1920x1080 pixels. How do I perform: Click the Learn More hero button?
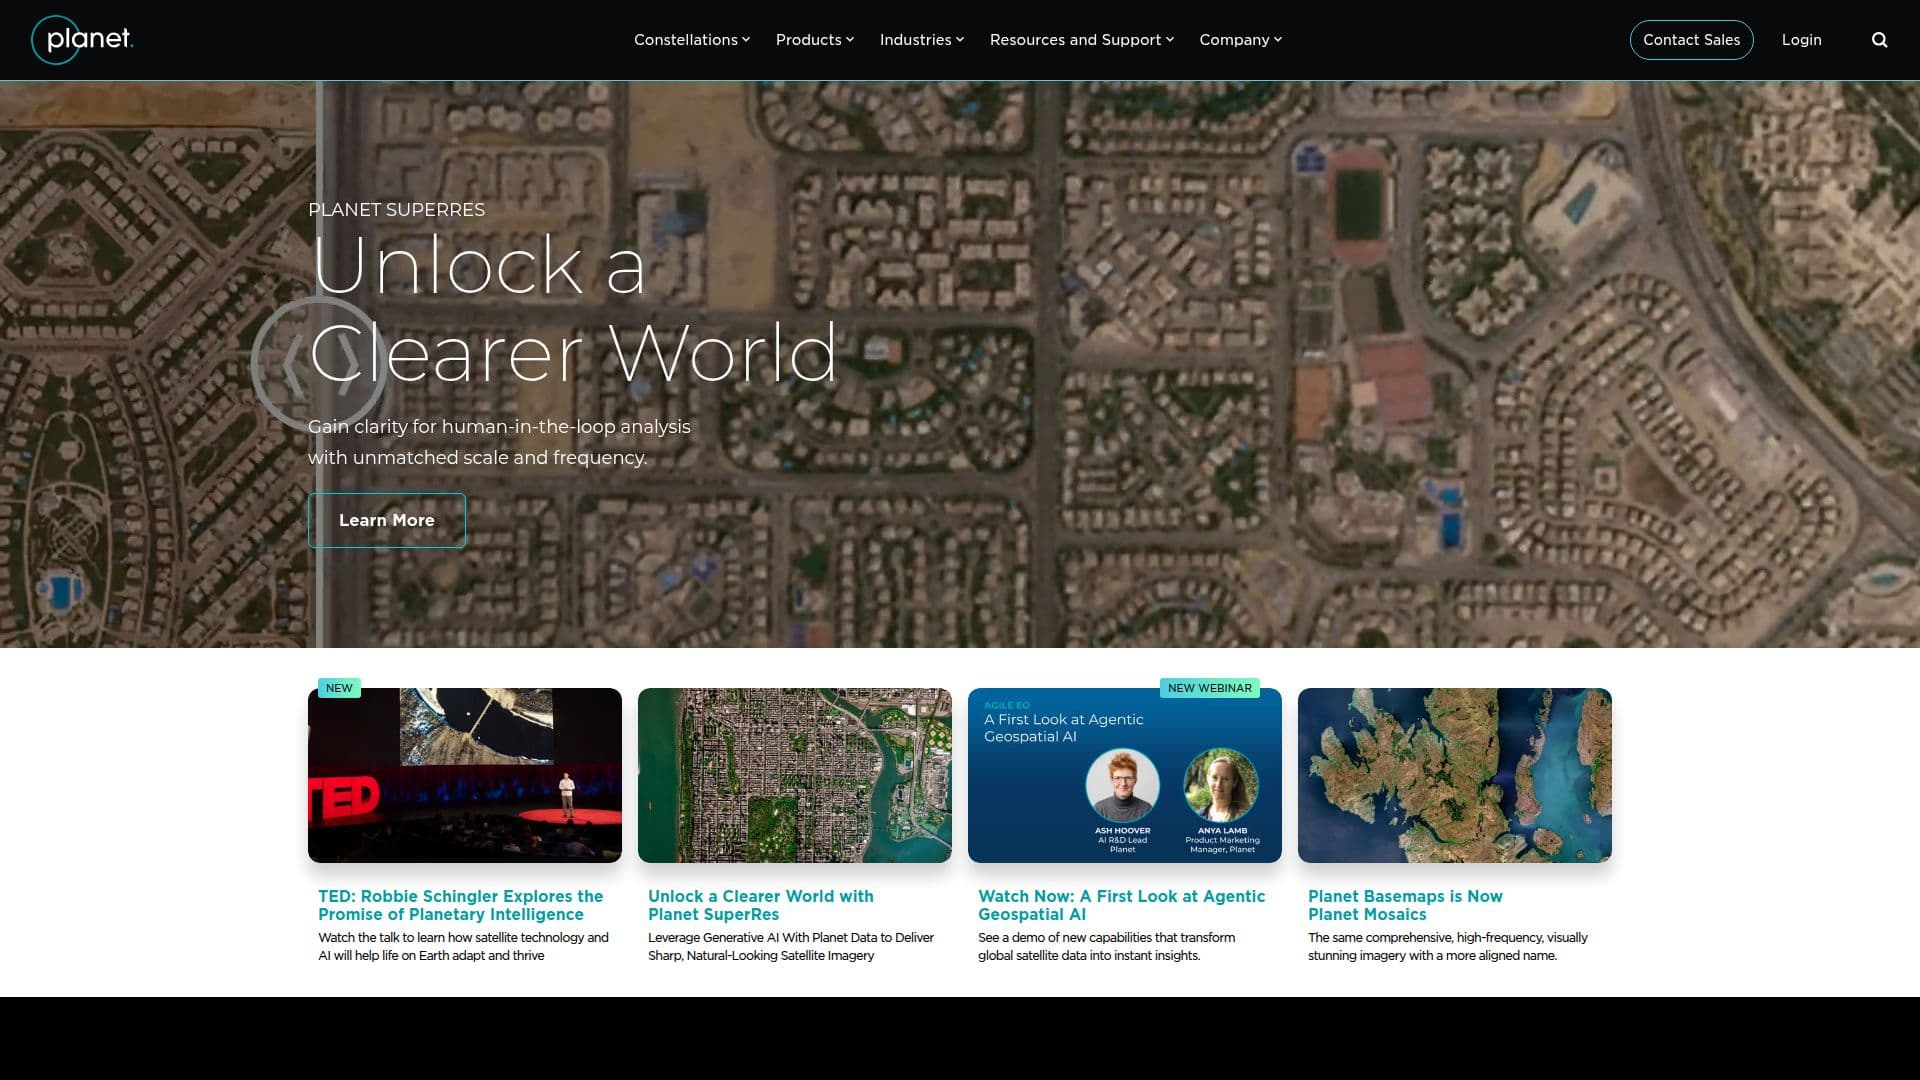tap(387, 520)
